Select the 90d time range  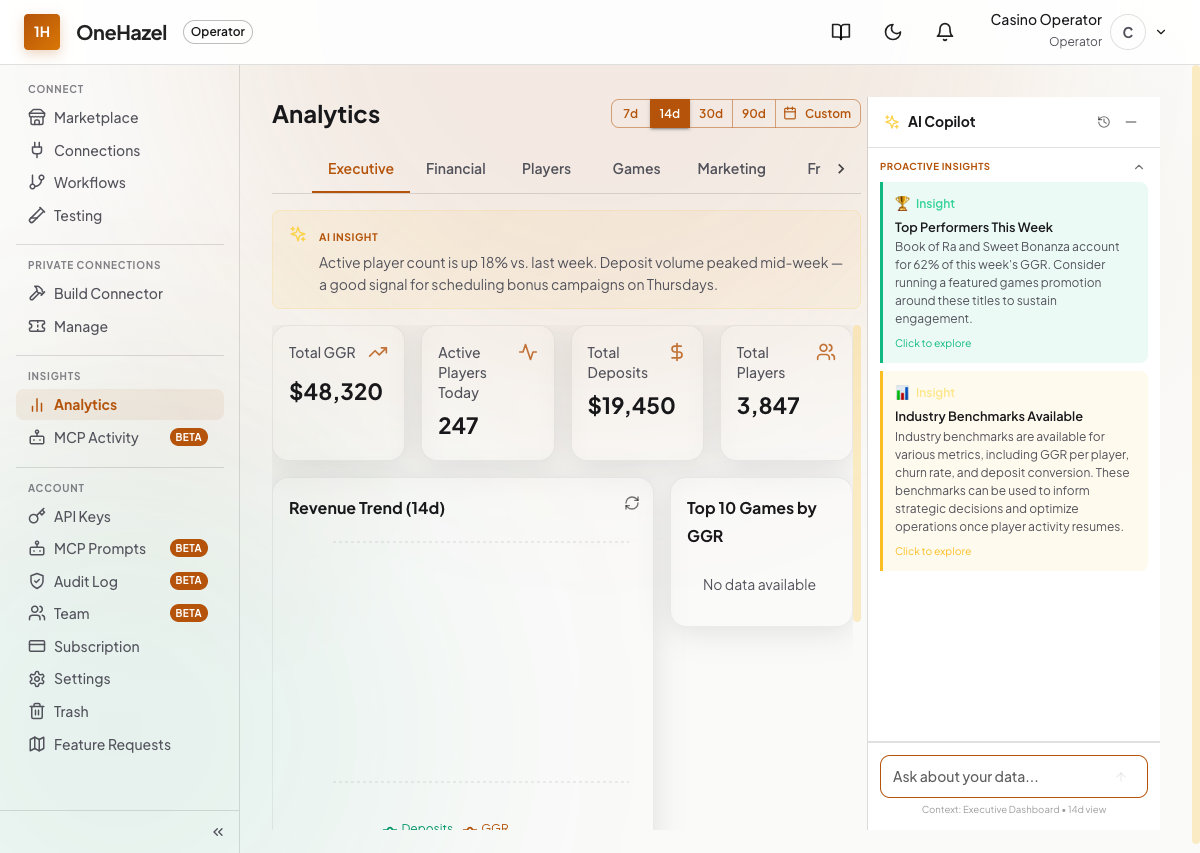pyautogui.click(x=754, y=114)
